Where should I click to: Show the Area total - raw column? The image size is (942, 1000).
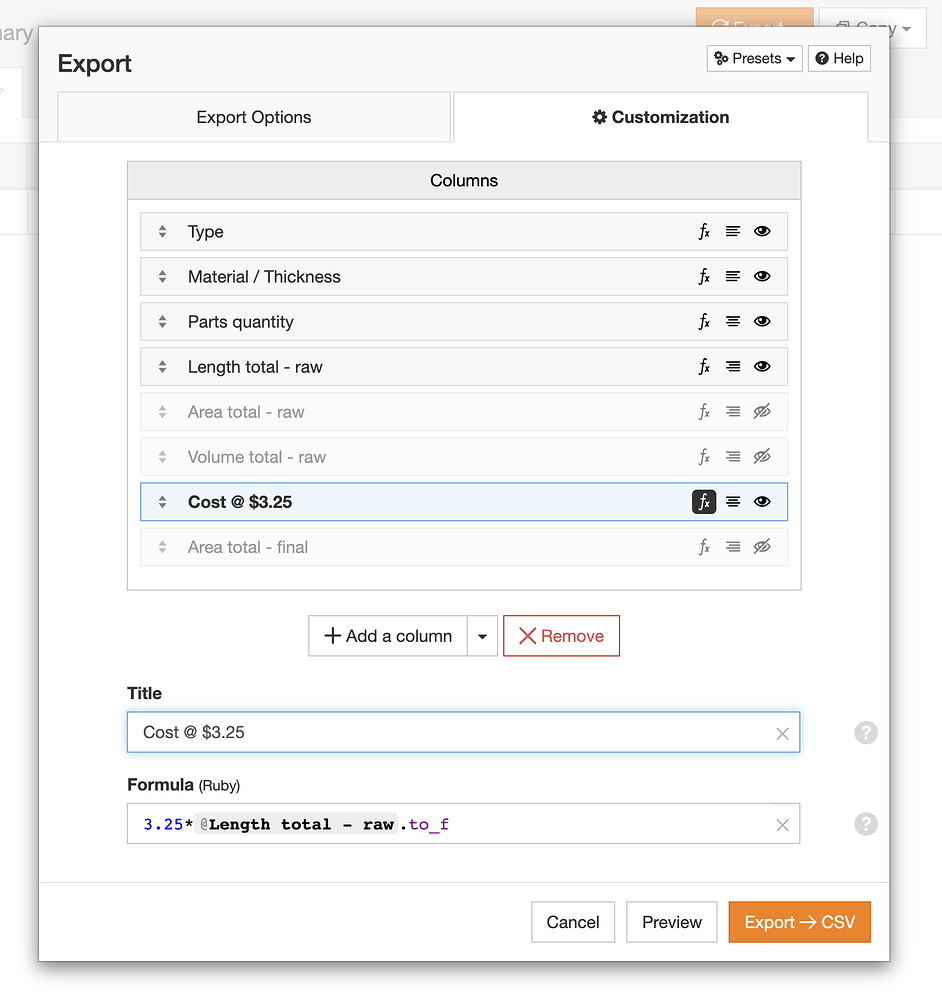coord(761,411)
